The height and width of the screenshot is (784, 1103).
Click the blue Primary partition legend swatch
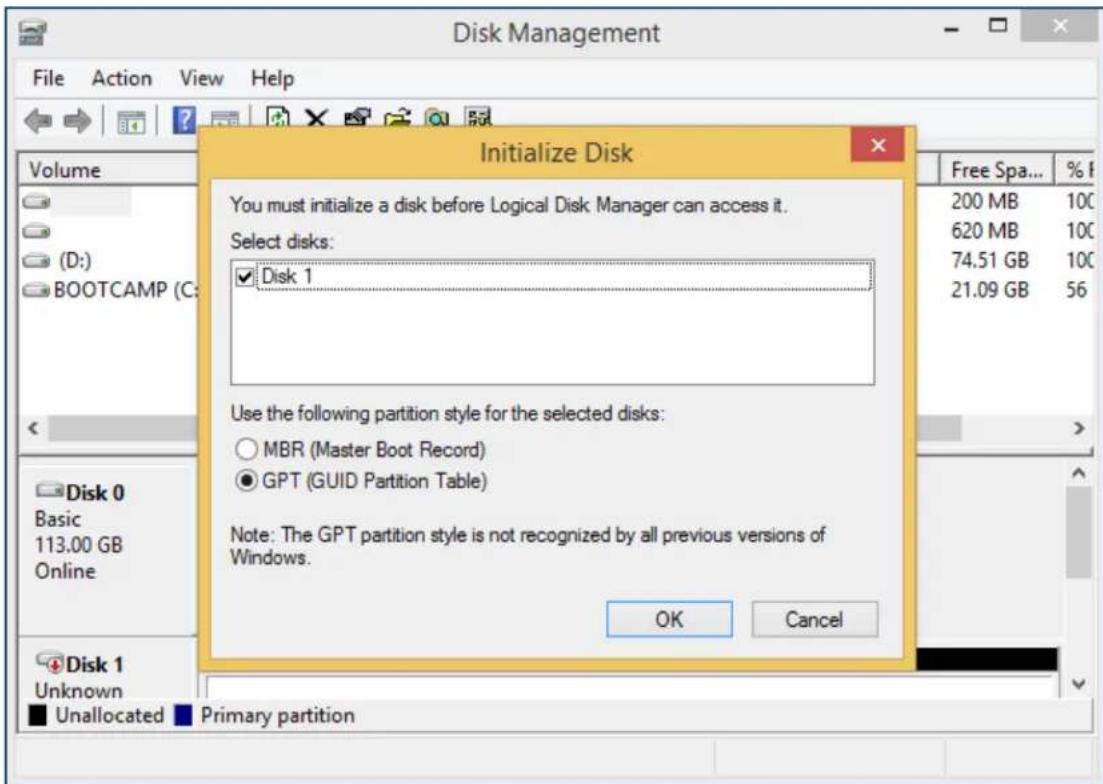pyautogui.click(x=184, y=716)
